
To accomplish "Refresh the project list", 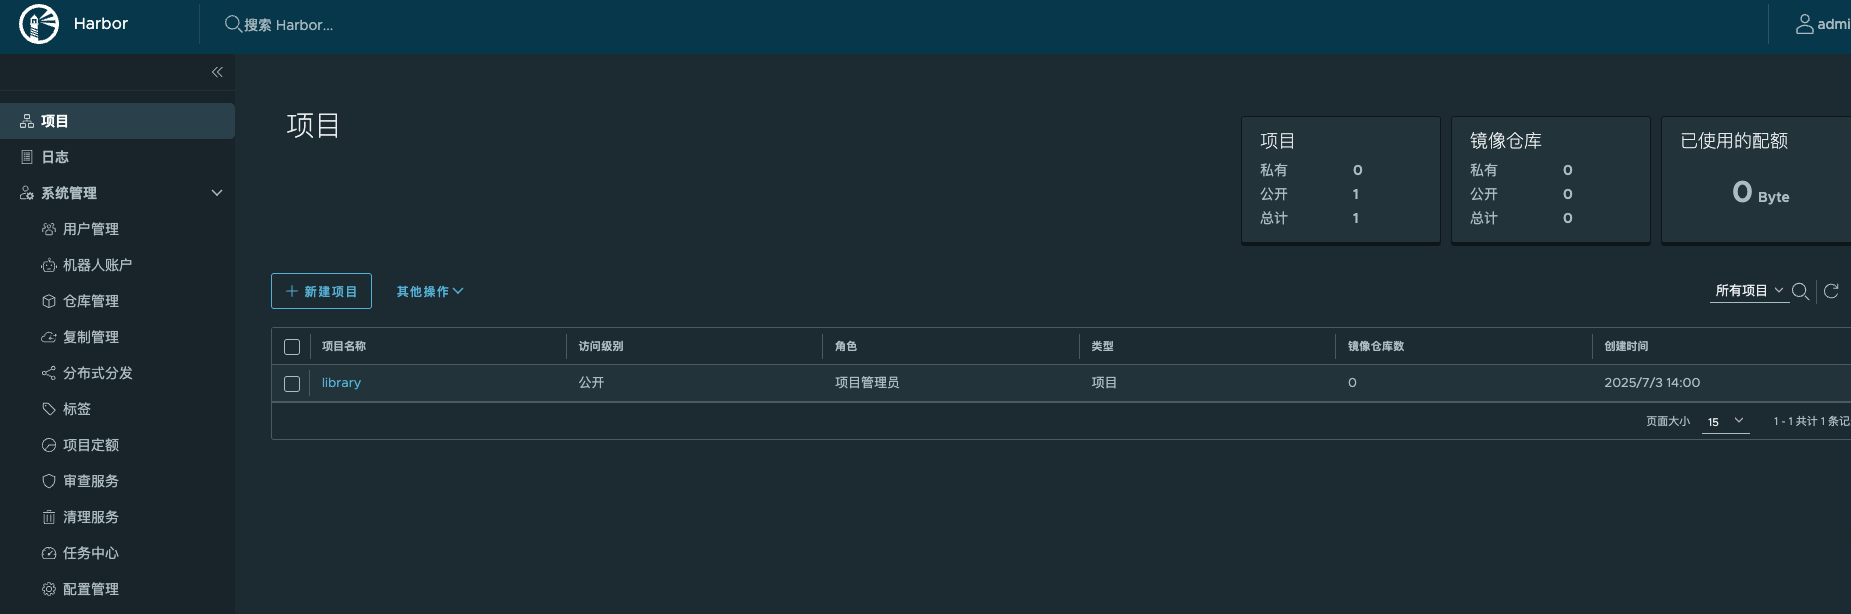I will click(1831, 291).
